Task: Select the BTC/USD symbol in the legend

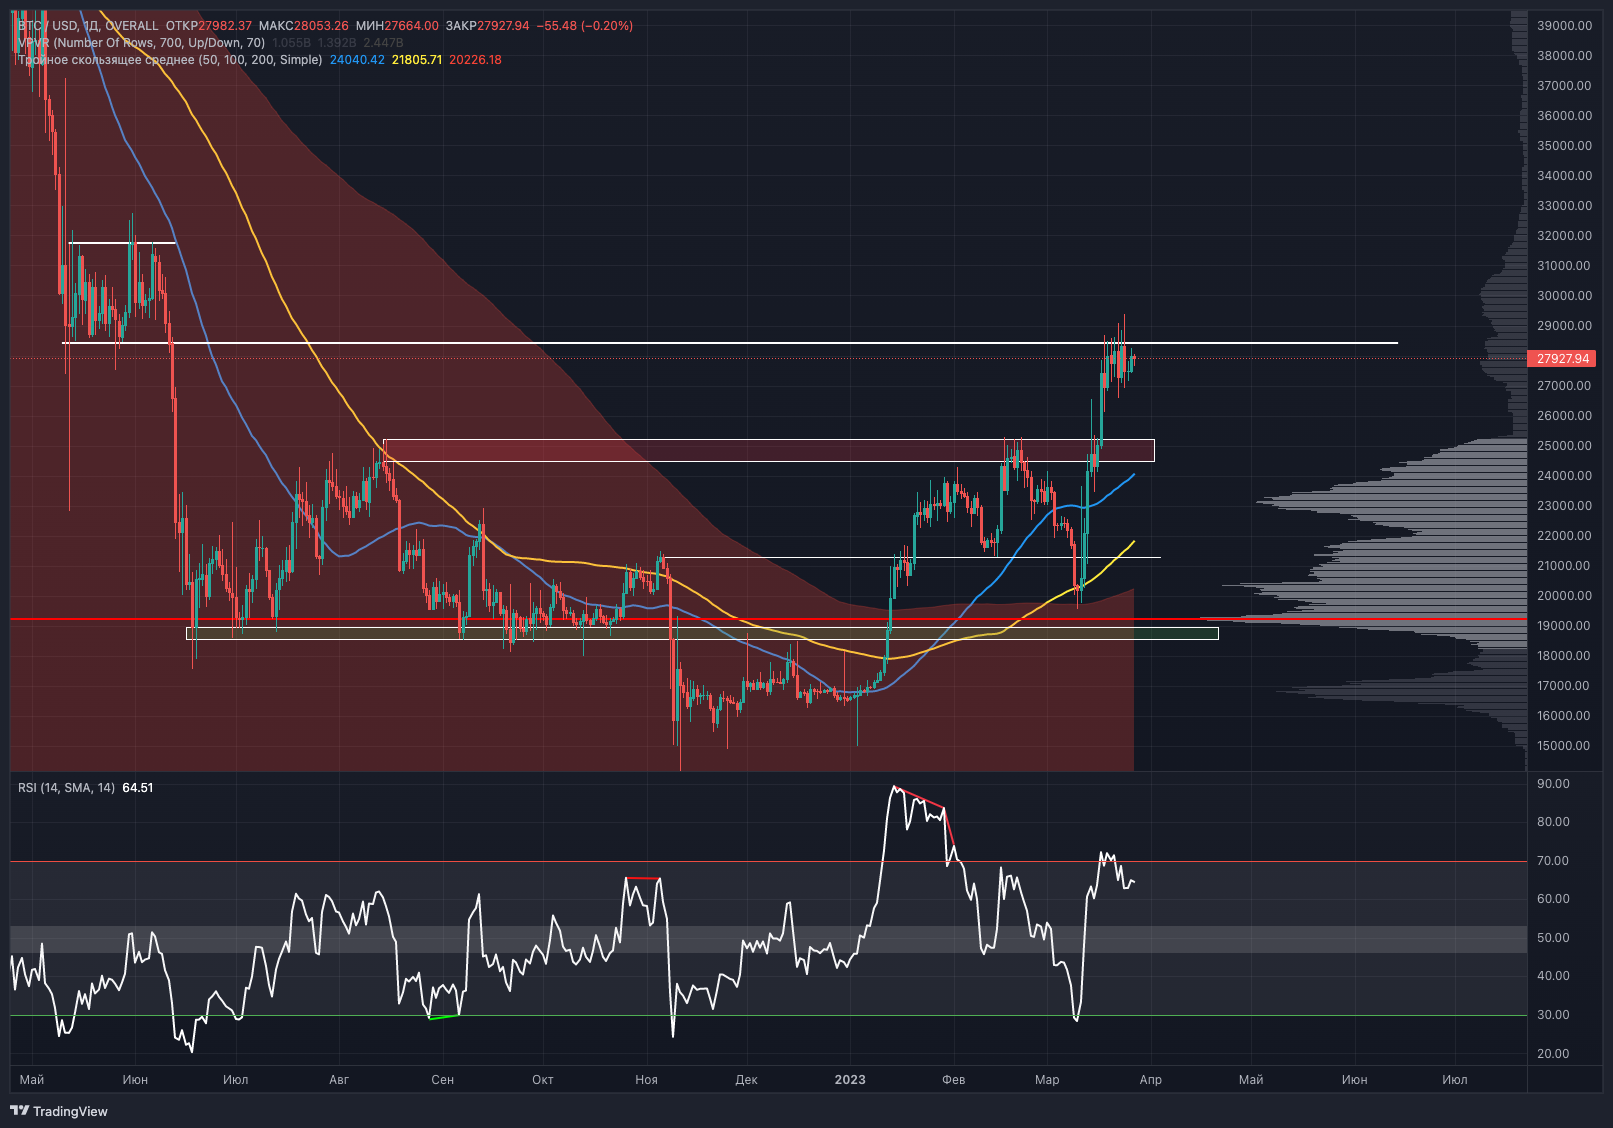Action: (45, 24)
